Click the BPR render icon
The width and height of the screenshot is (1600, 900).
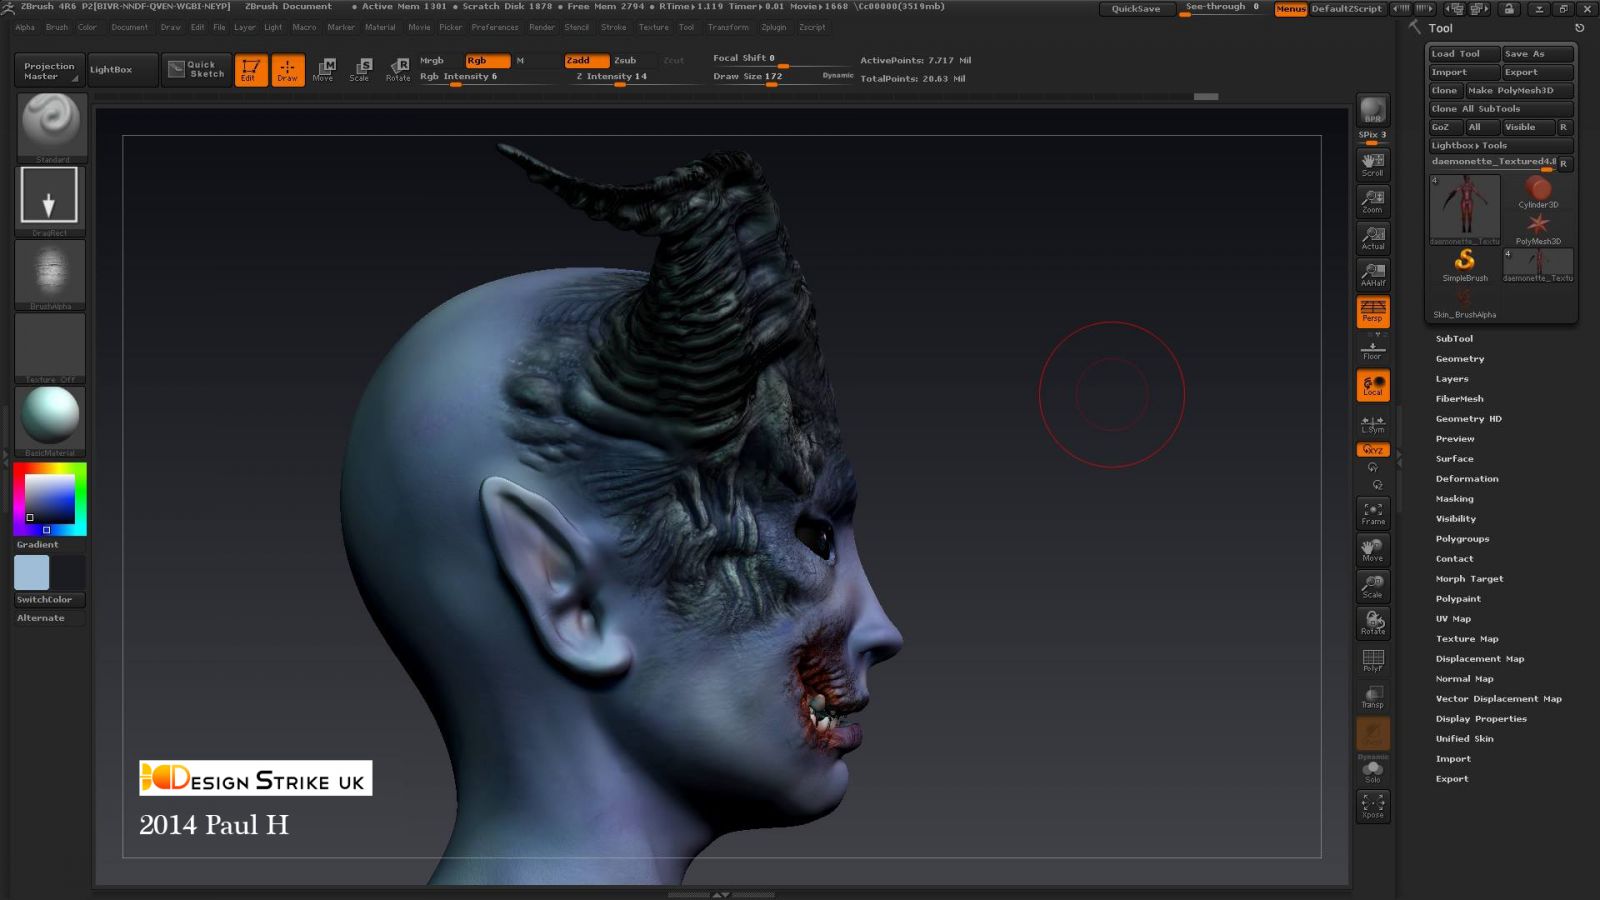pyautogui.click(x=1372, y=110)
